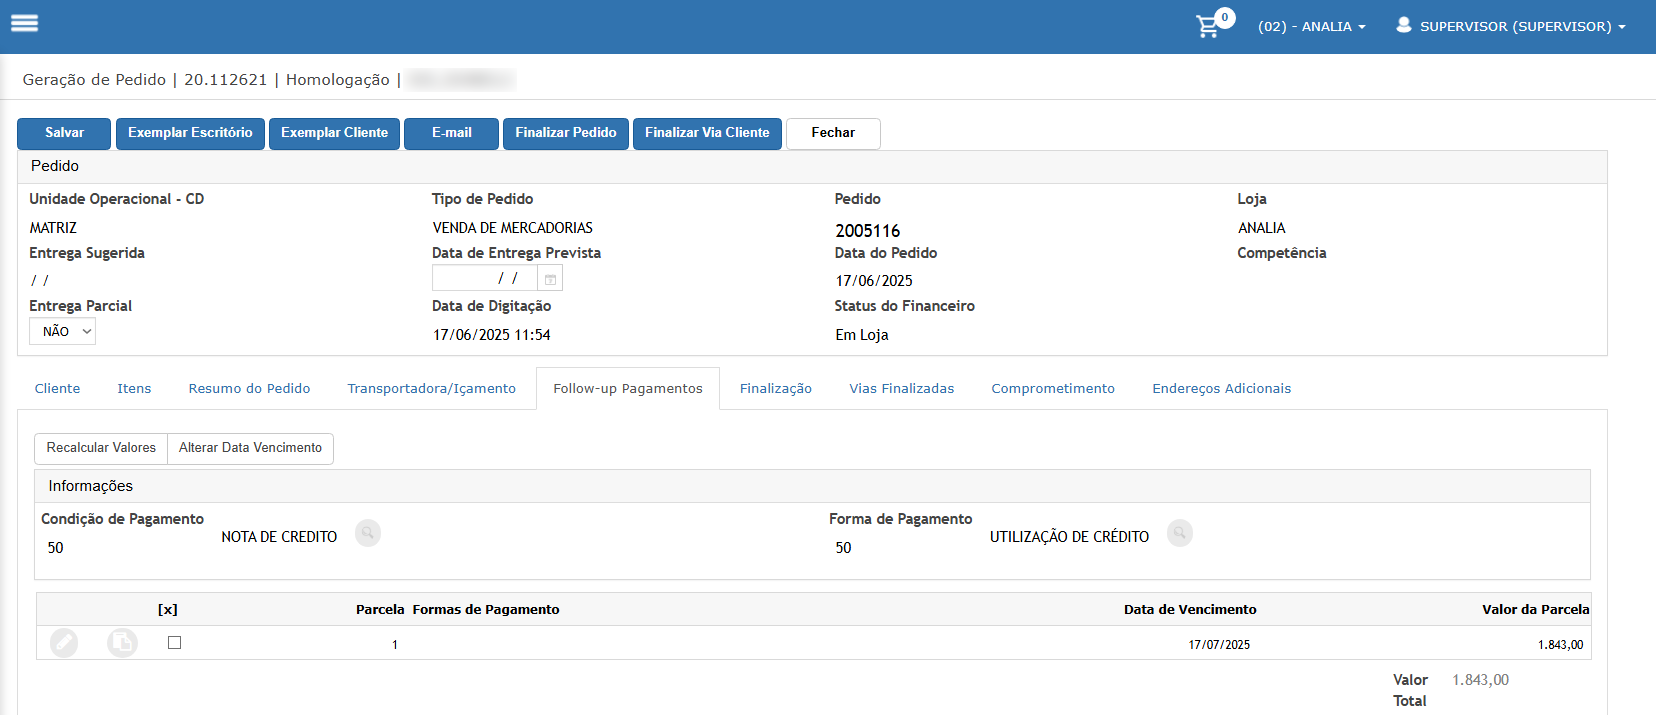Click the supervisor user profile icon
This screenshot has height=715, width=1656.
pyautogui.click(x=1404, y=25)
